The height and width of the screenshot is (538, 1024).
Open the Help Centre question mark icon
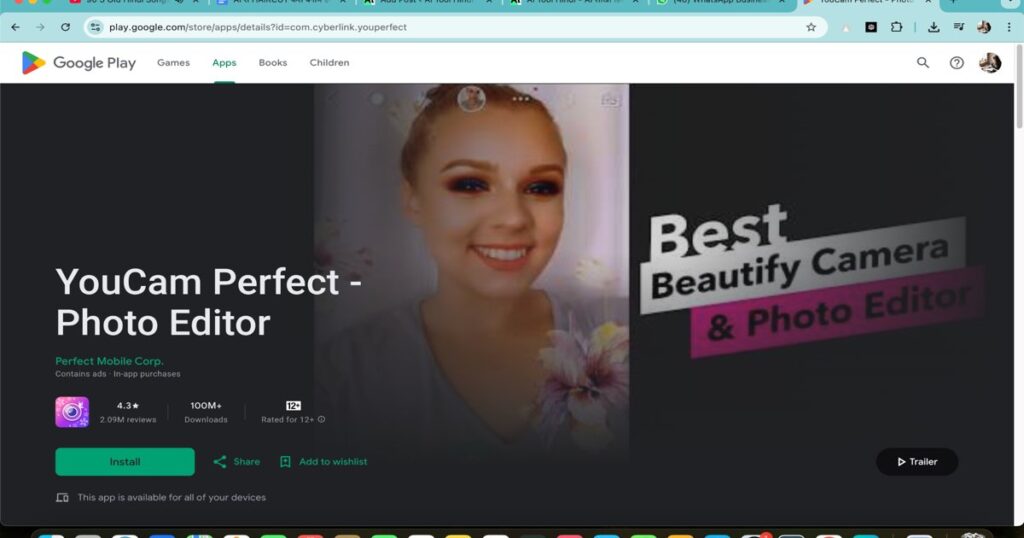957,63
